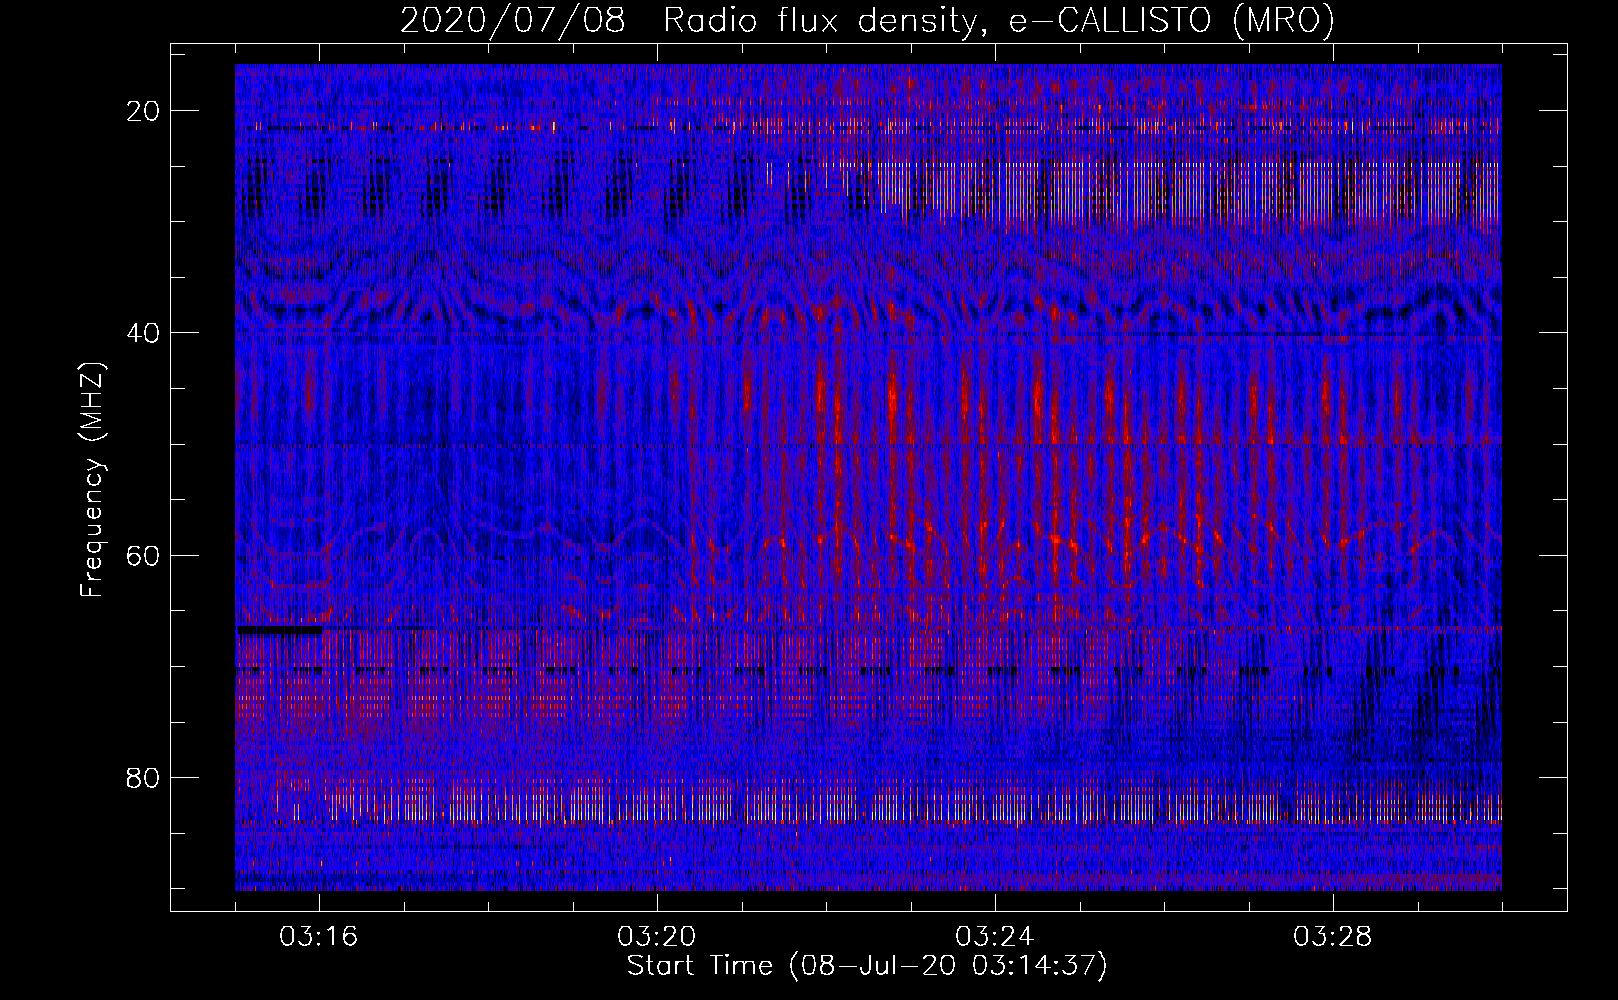Click the 03:28 time tick label

(x=1333, y=937)
